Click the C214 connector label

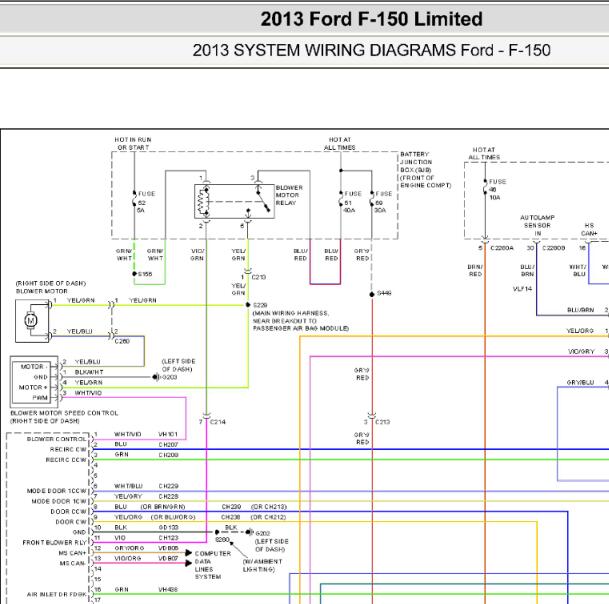point(218,421)
